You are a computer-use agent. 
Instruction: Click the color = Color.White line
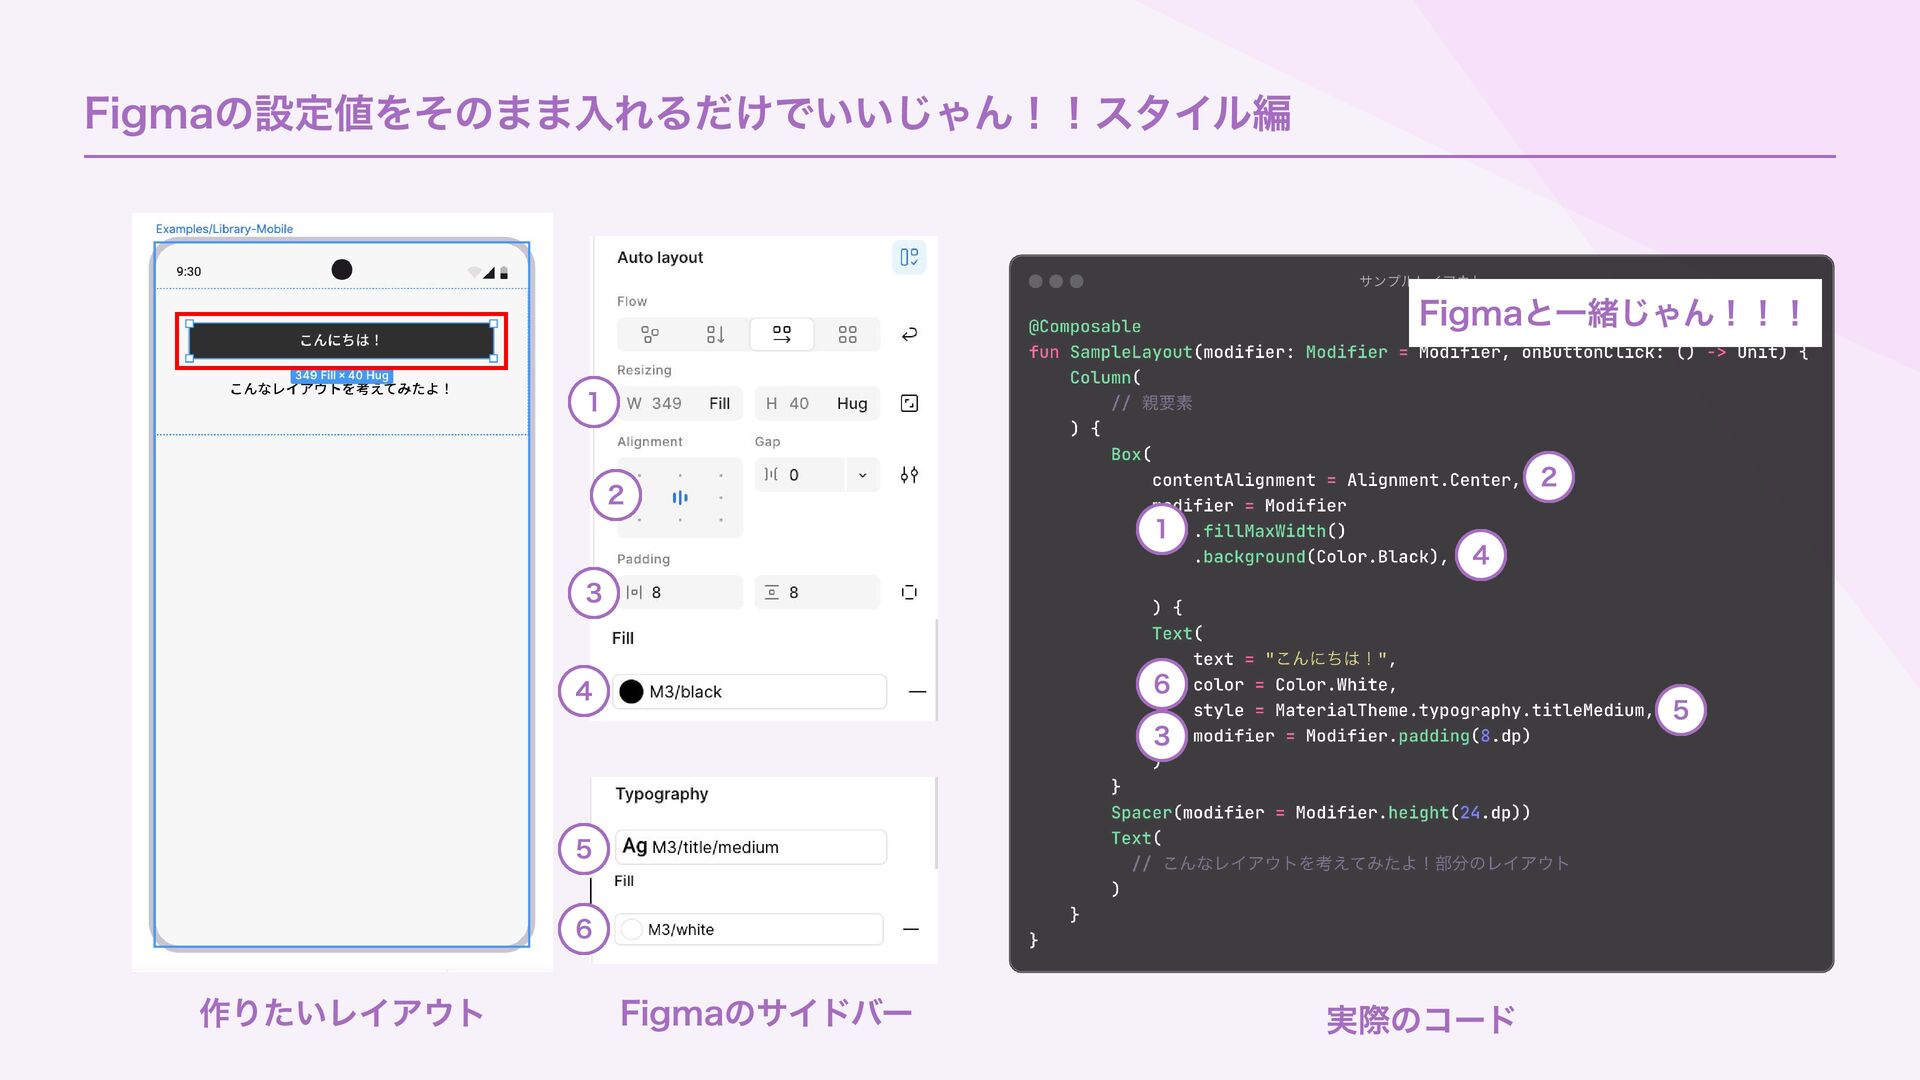(1295, 685)
